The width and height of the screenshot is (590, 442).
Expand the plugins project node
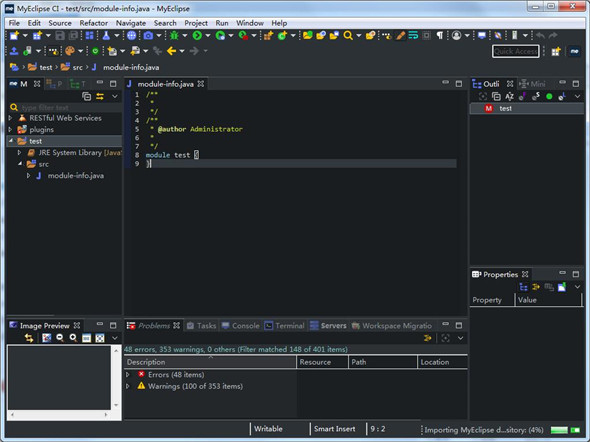coord(11,129)
